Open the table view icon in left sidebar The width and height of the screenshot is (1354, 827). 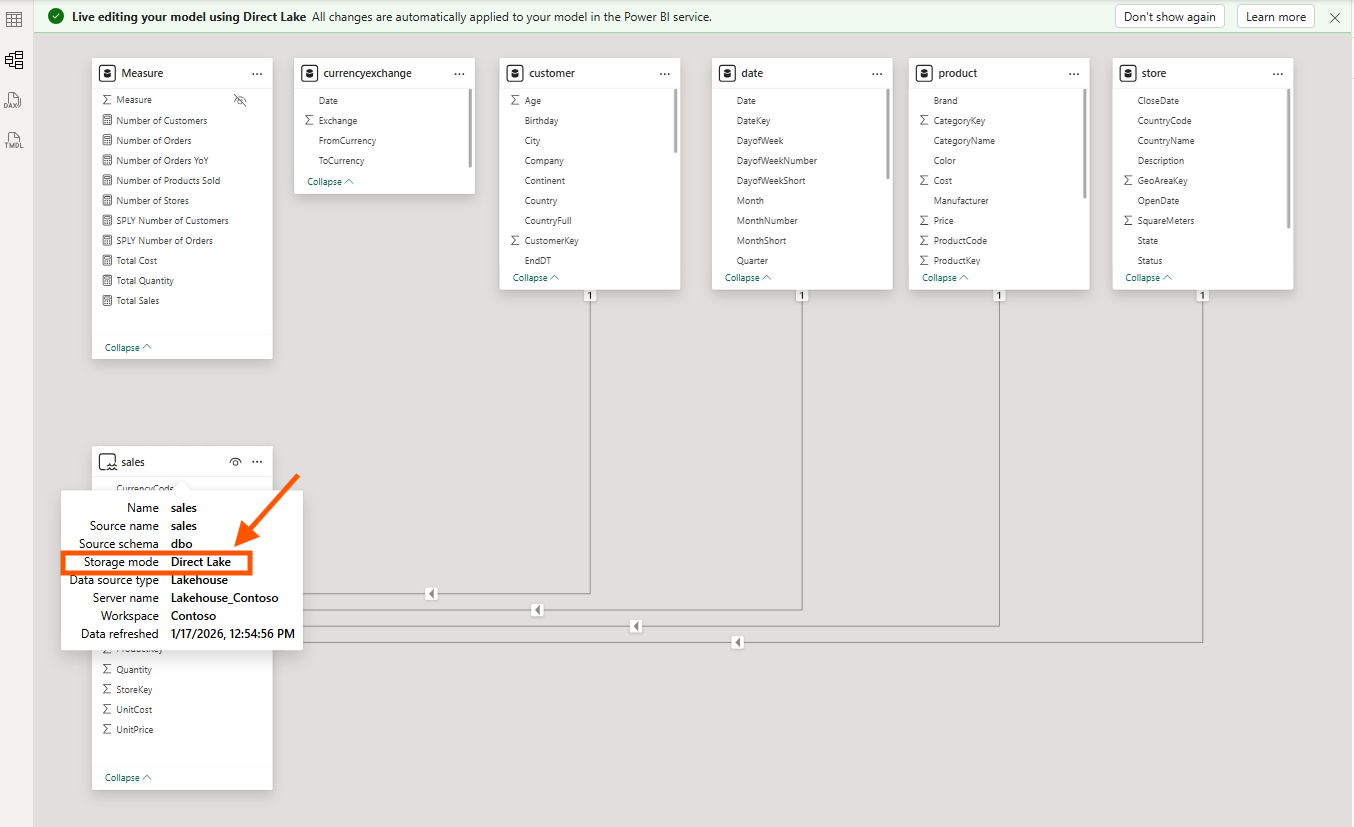pos(14,20)
